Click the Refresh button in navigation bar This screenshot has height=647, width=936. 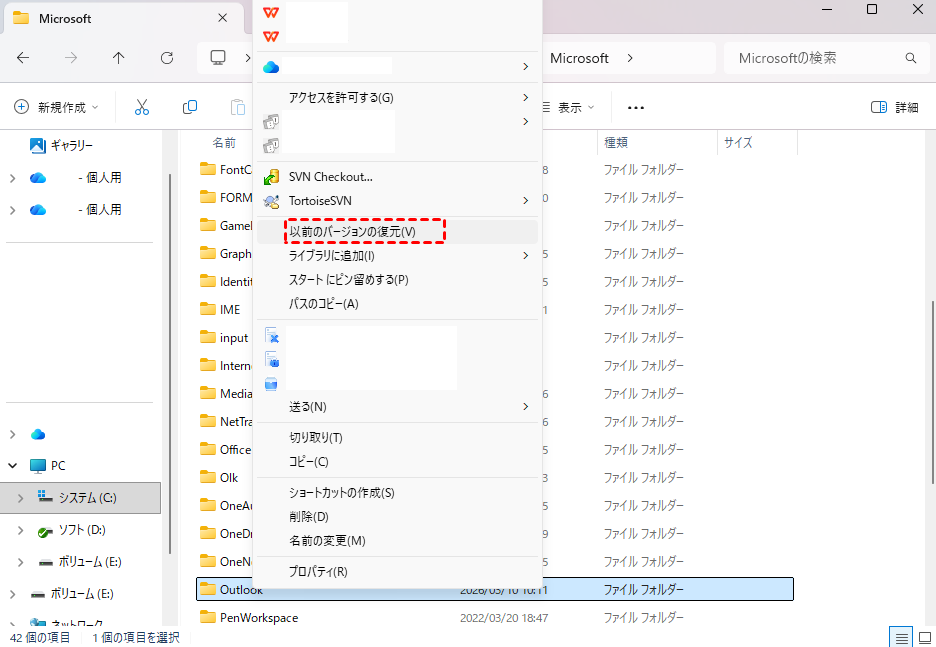(x=167, y=58)
